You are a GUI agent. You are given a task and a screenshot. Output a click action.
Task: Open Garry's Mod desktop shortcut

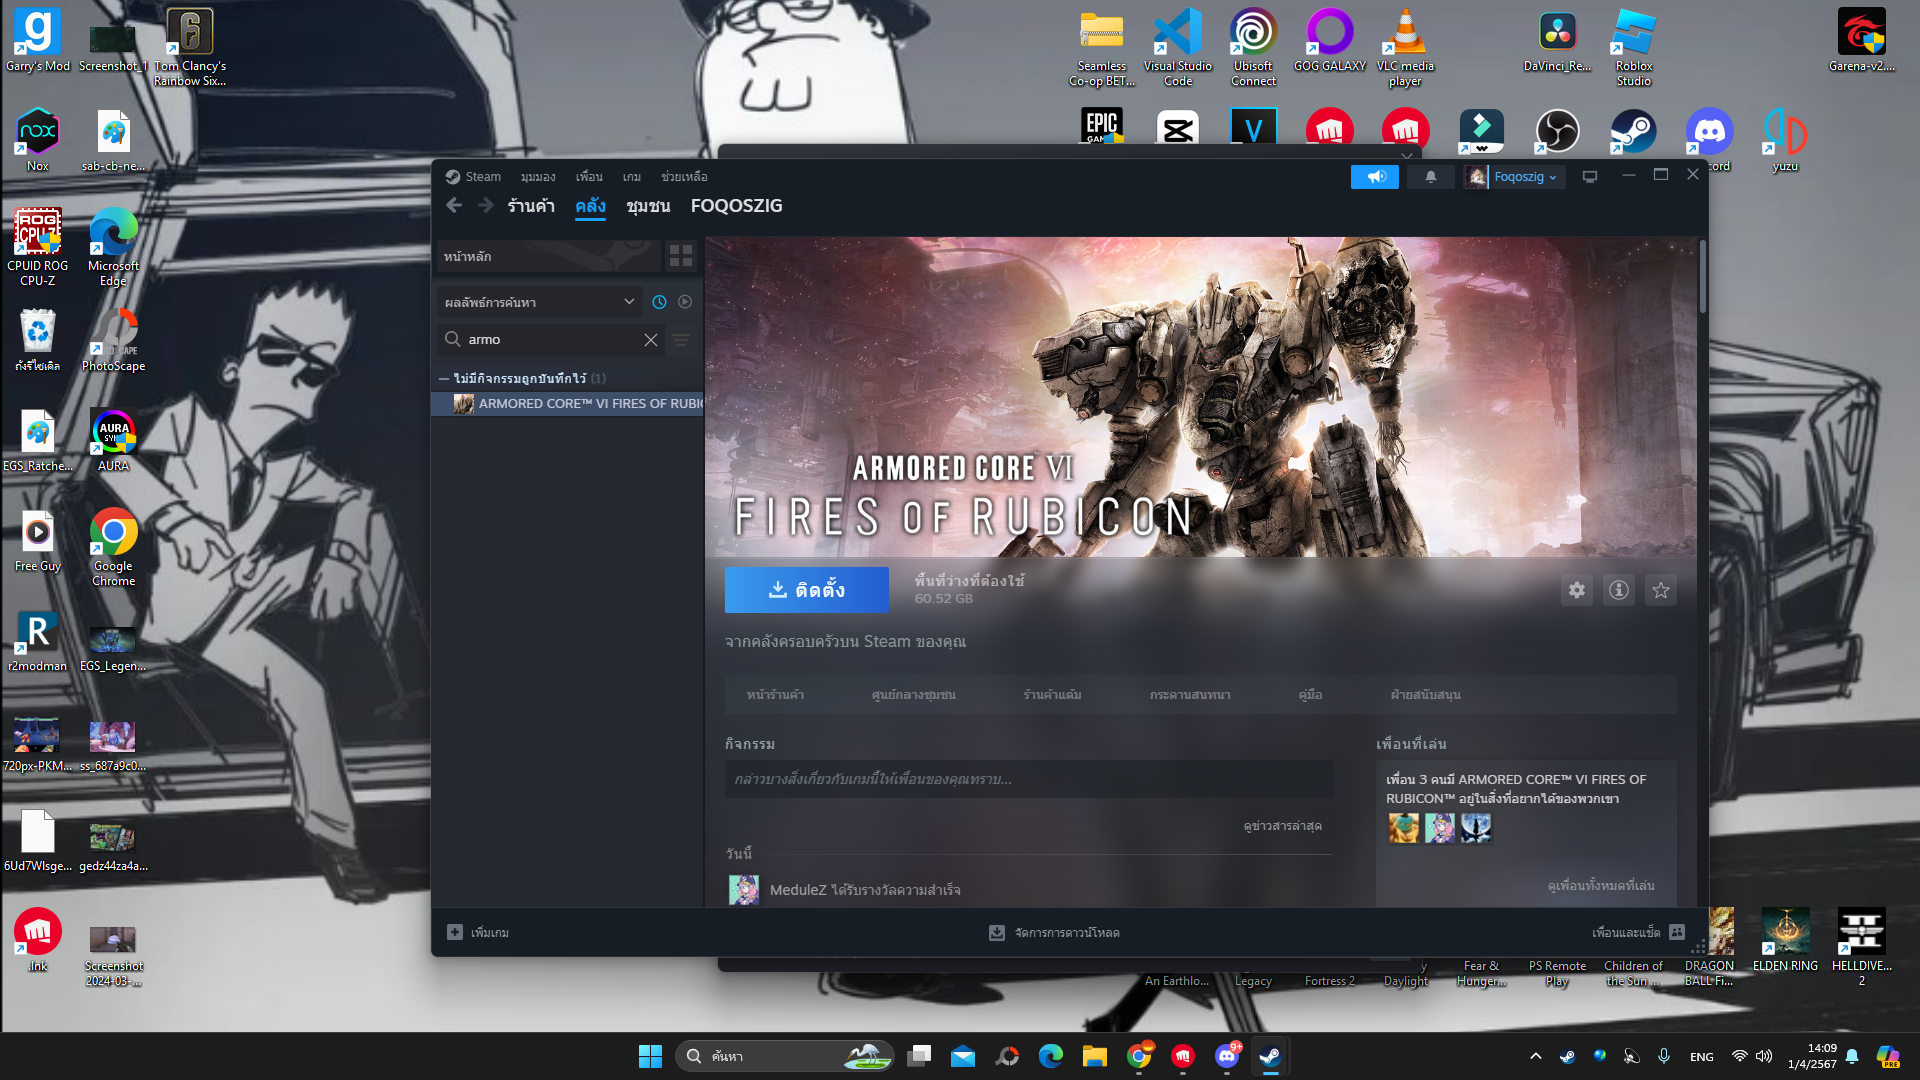pyautogui.click(x=38, y=40)
